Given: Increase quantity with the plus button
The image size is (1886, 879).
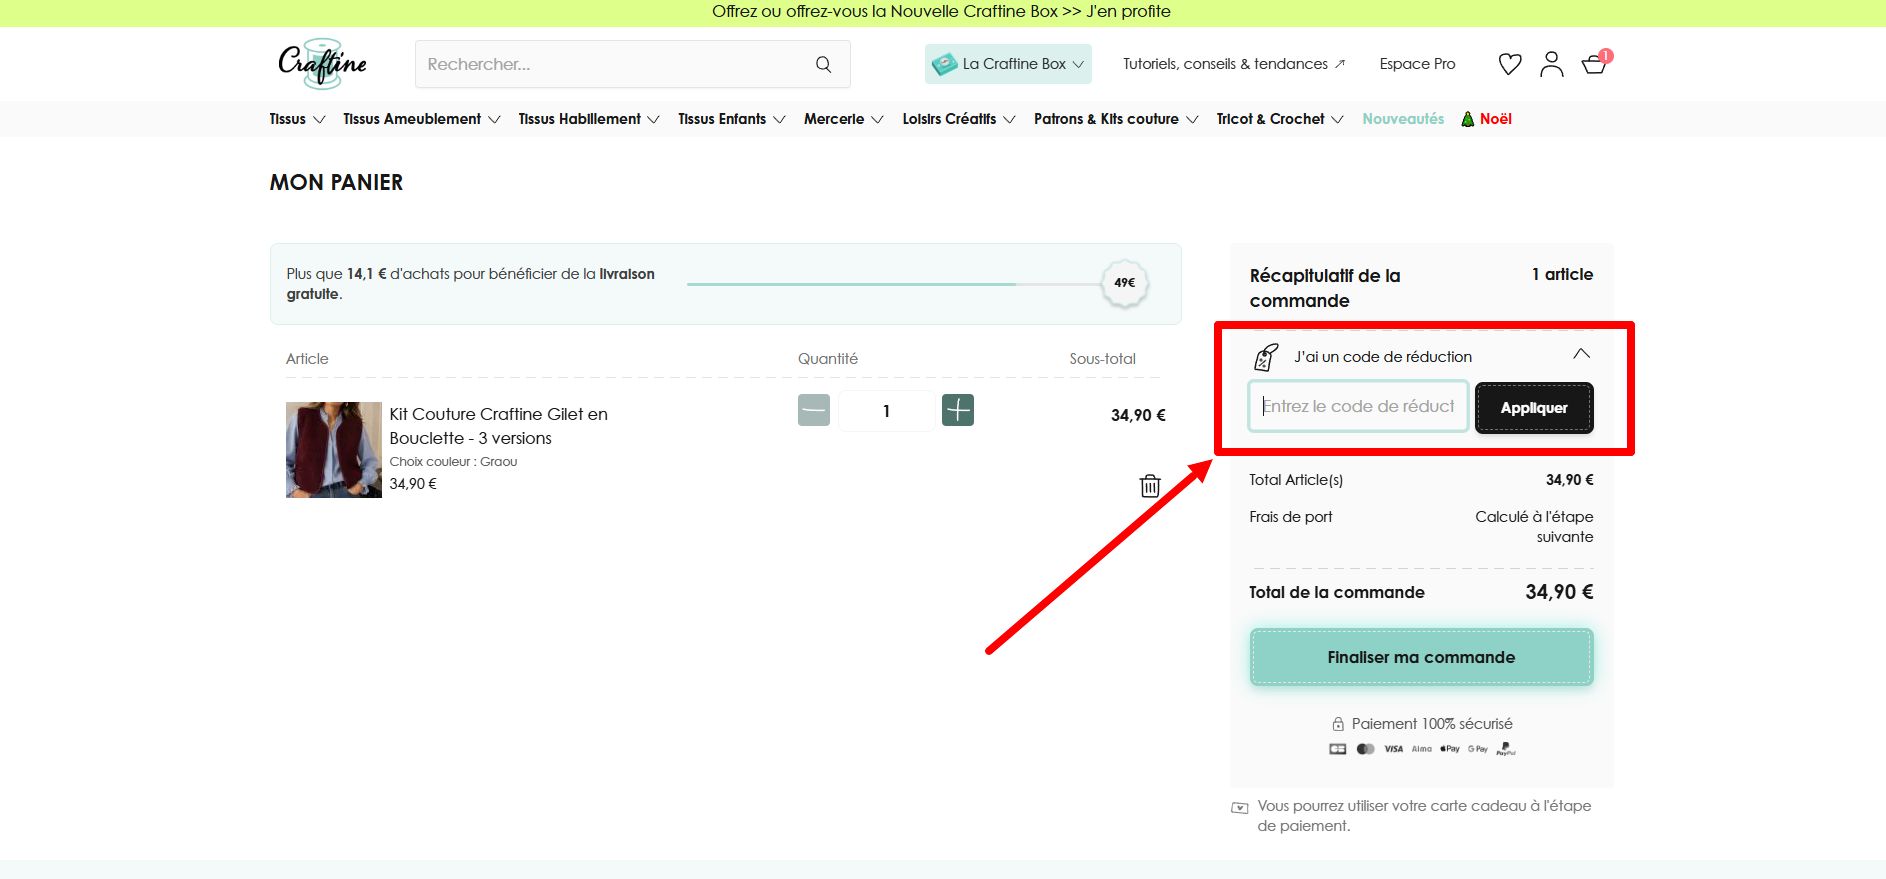Looking at the screenshot, I should [958, 410].
